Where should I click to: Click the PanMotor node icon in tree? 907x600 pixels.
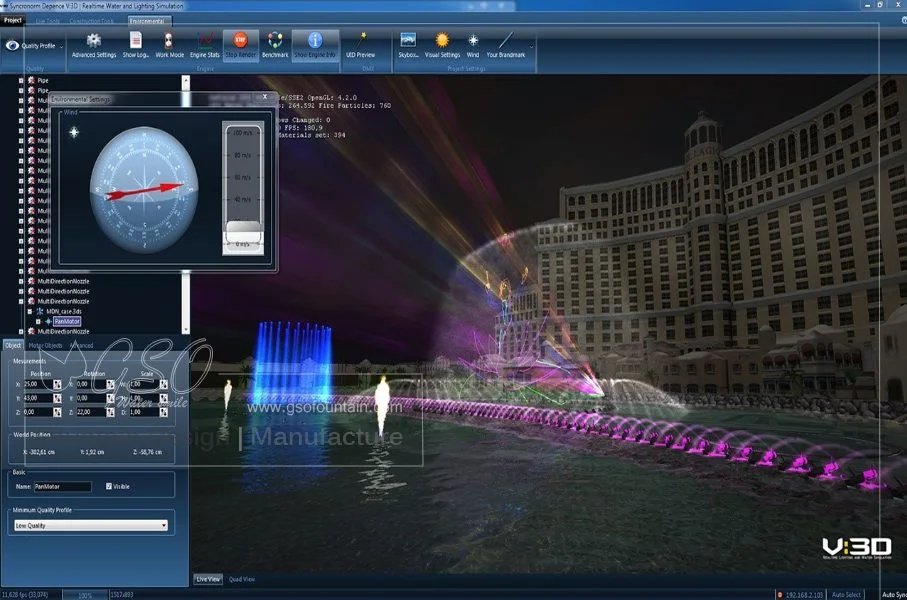pos(49,321)
